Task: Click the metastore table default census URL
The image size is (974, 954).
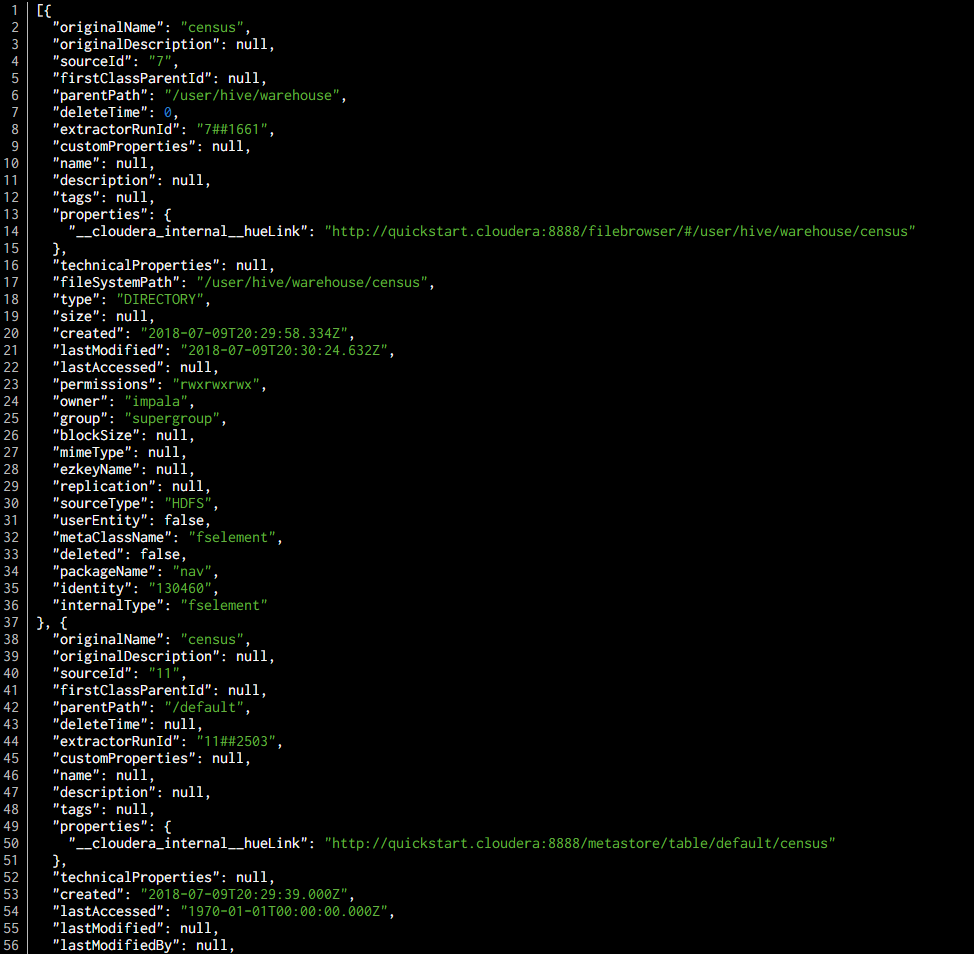Action: (x=580, y=843)
